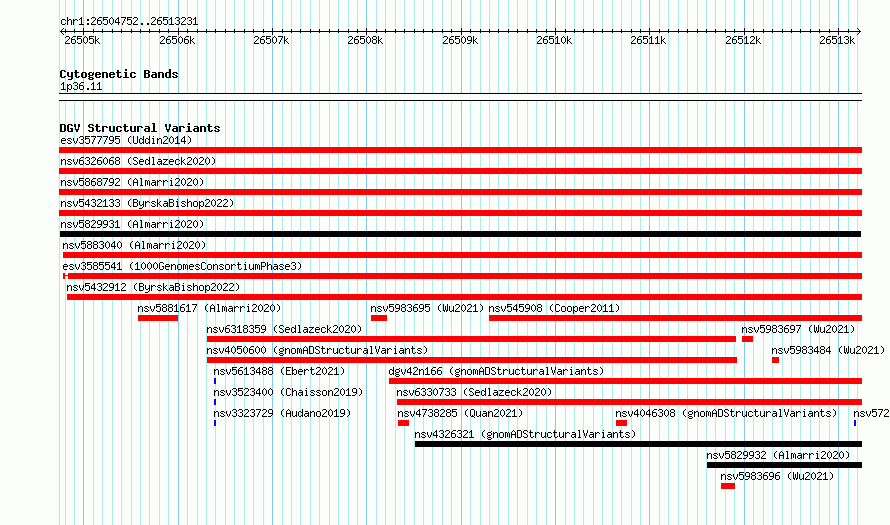Click the red bar under dgv42n166
890x525 pixels.
625,381
